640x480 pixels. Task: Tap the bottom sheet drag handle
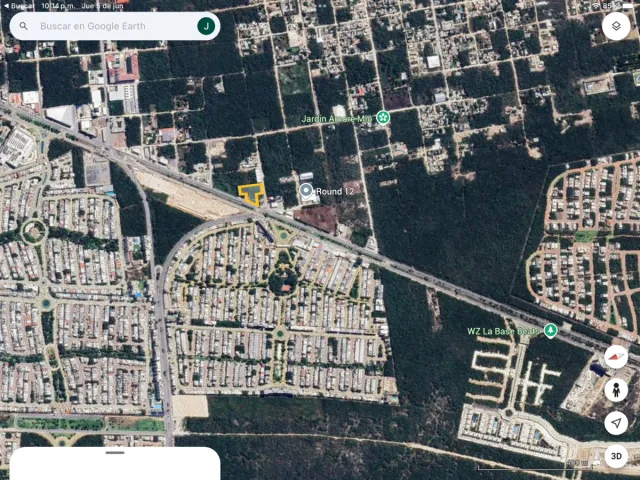tap(115, 452)
